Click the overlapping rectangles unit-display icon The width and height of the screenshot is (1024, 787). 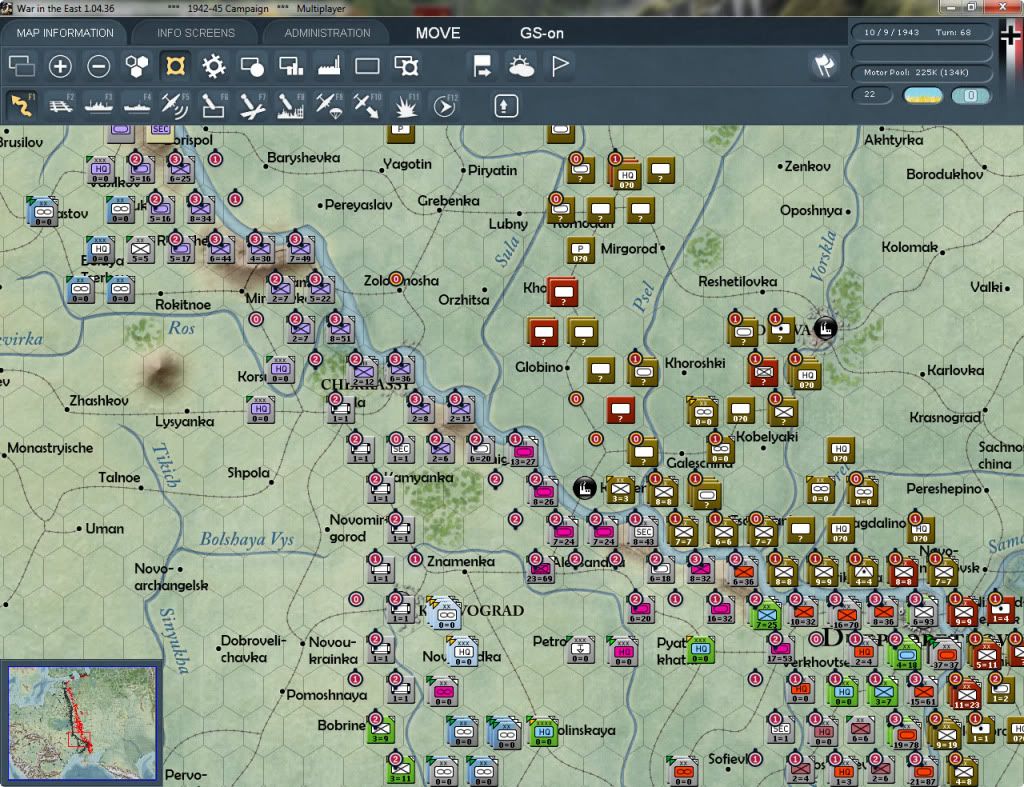click(x=22, y=66)
